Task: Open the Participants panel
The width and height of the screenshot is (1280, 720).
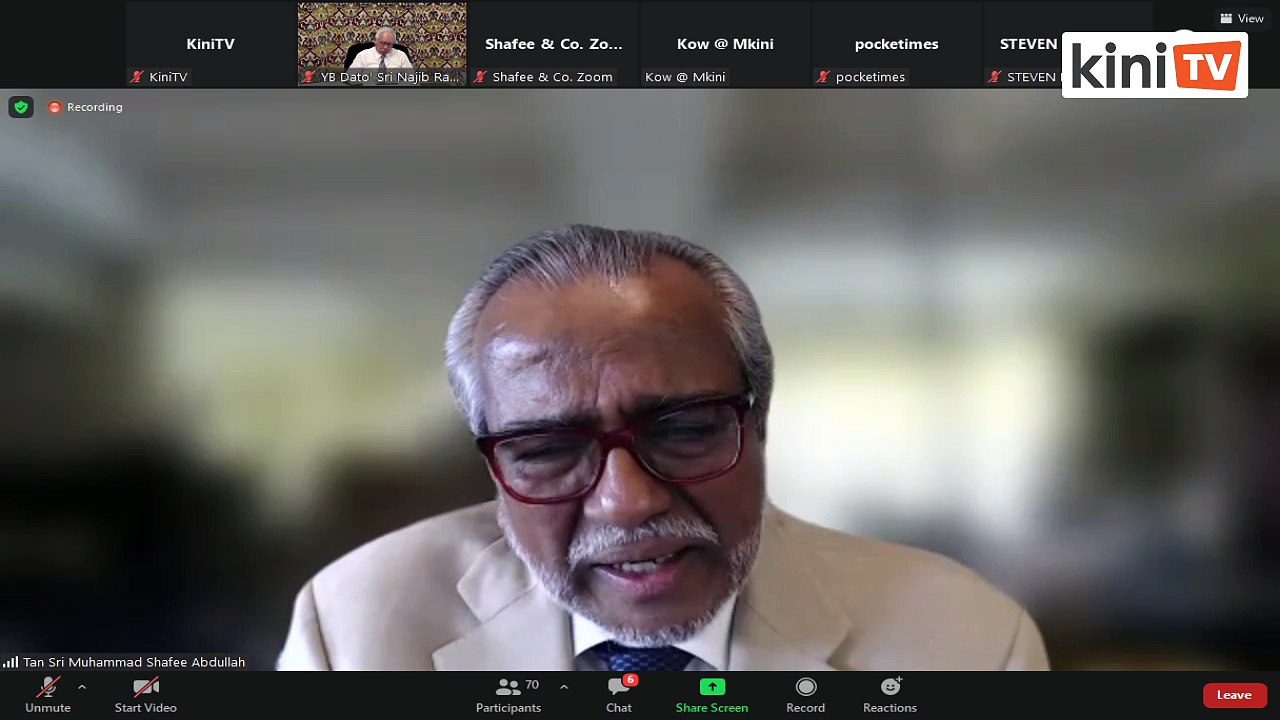Action: pos(509,695)
